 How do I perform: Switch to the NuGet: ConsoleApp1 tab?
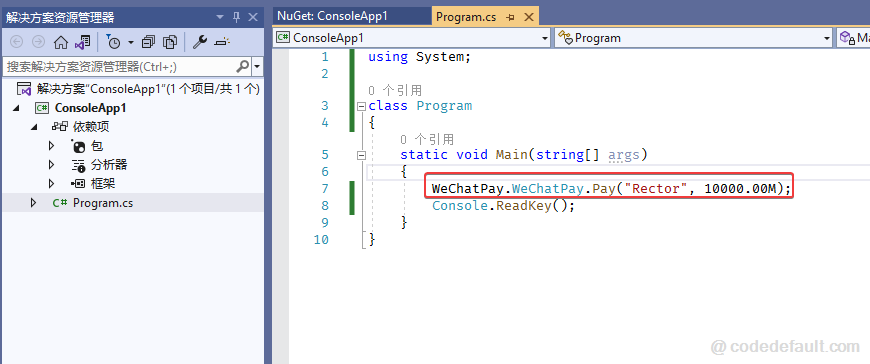pyautogui.click(x=332, y=16)
